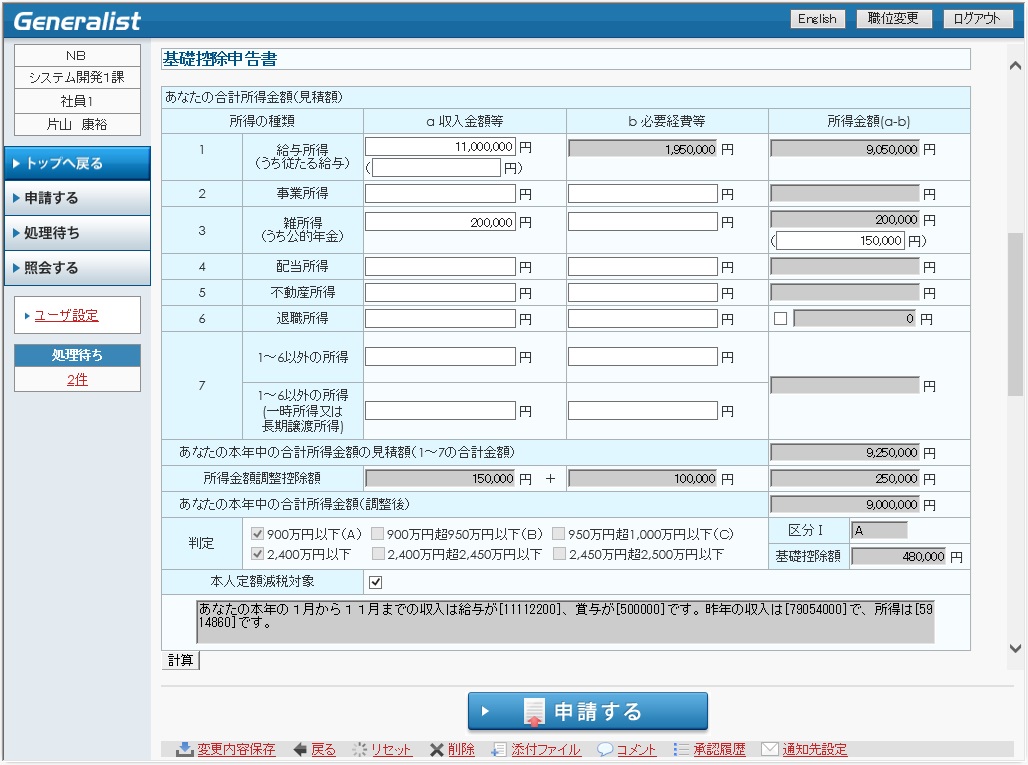Expand the 申請する sidebar menu
This screenshot has height=765, width=1028.
pos(77,198)
